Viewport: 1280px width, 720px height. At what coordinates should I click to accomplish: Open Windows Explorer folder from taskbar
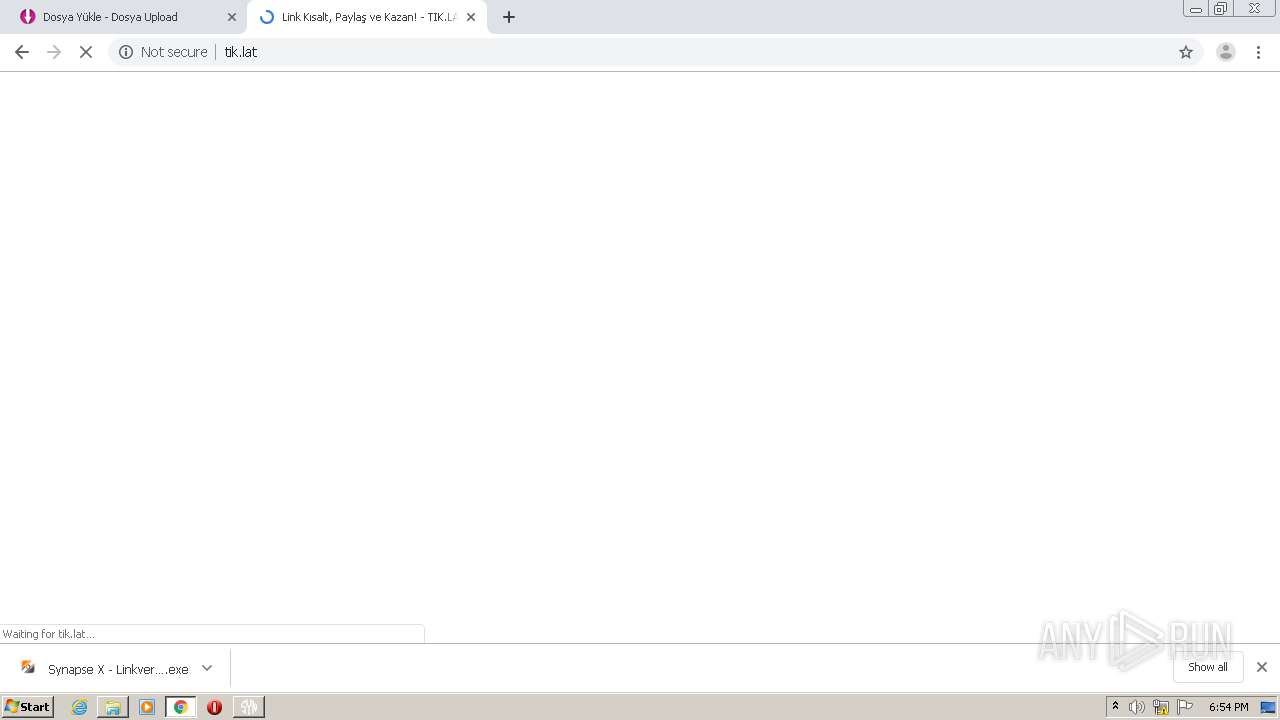pyautogui.click(x=113, y=707)
